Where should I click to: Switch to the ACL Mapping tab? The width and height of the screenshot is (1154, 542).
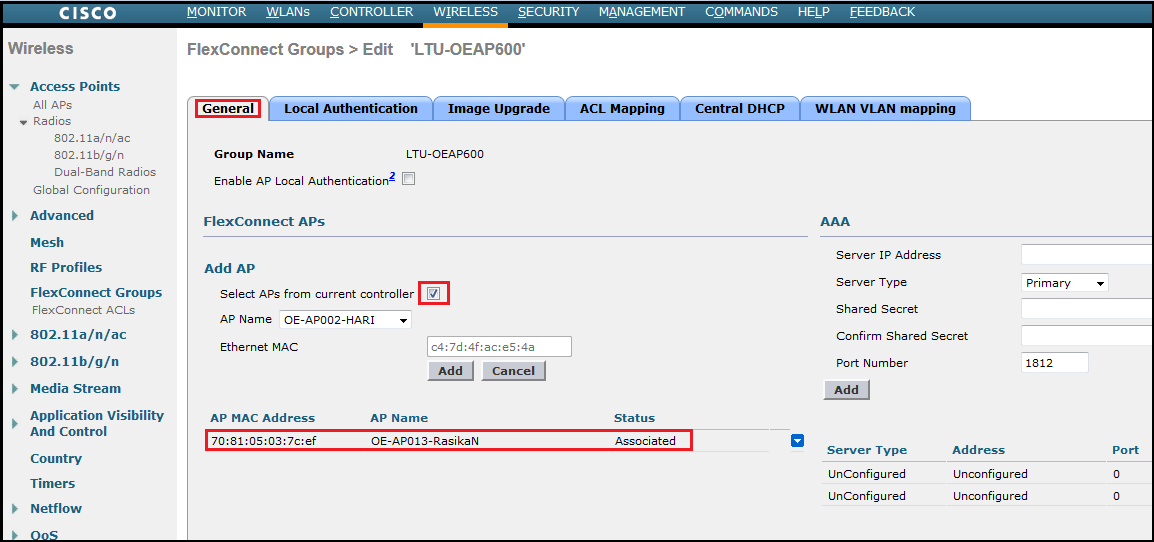[x=622, y=109]
